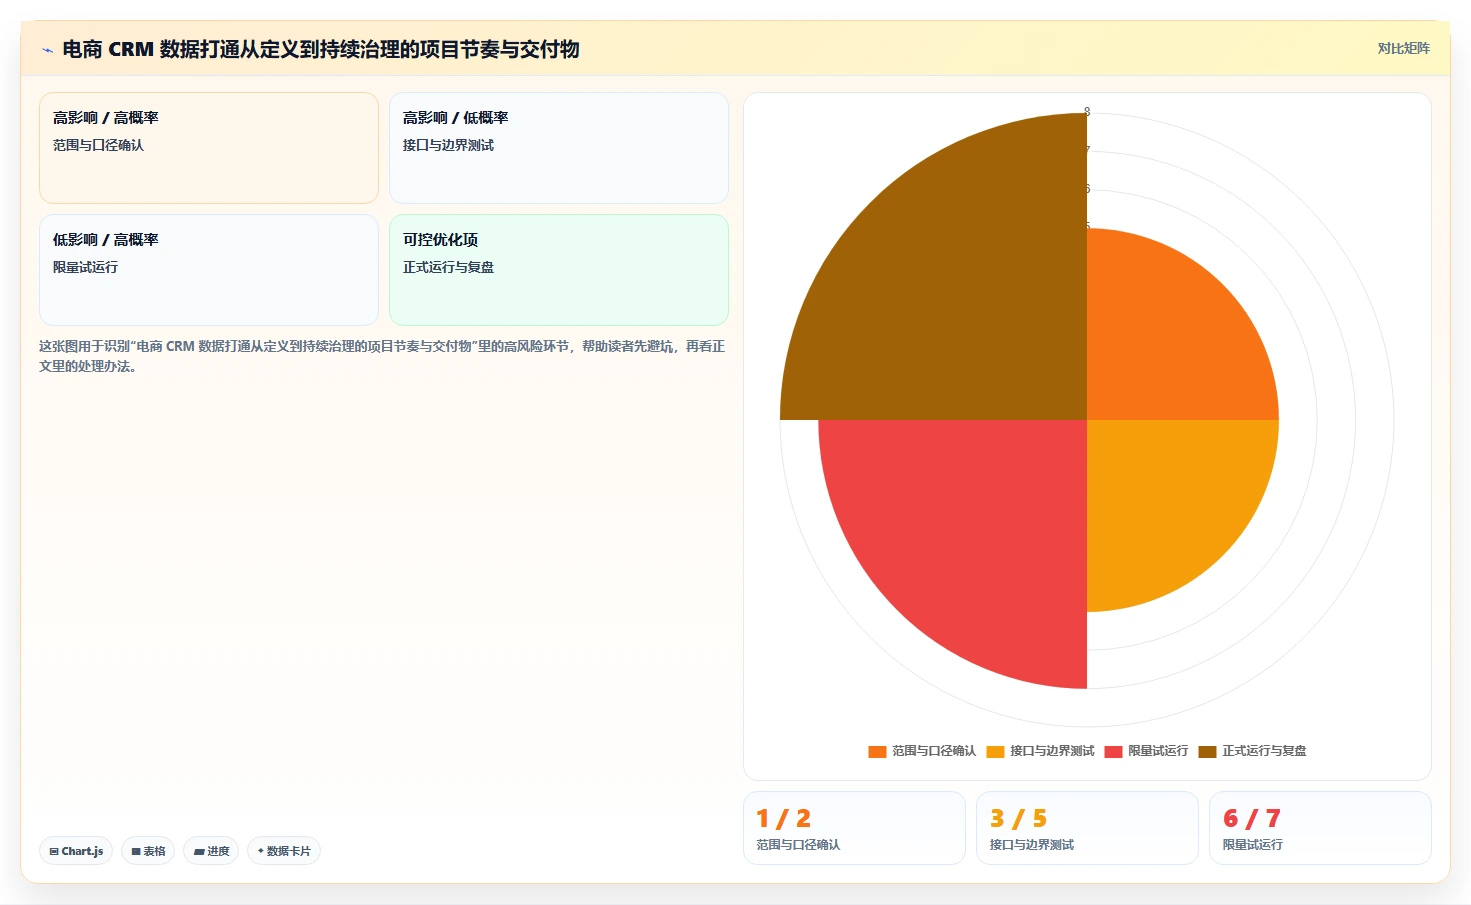Click the 数据卡片 tag chip

(x=284, y=851)
